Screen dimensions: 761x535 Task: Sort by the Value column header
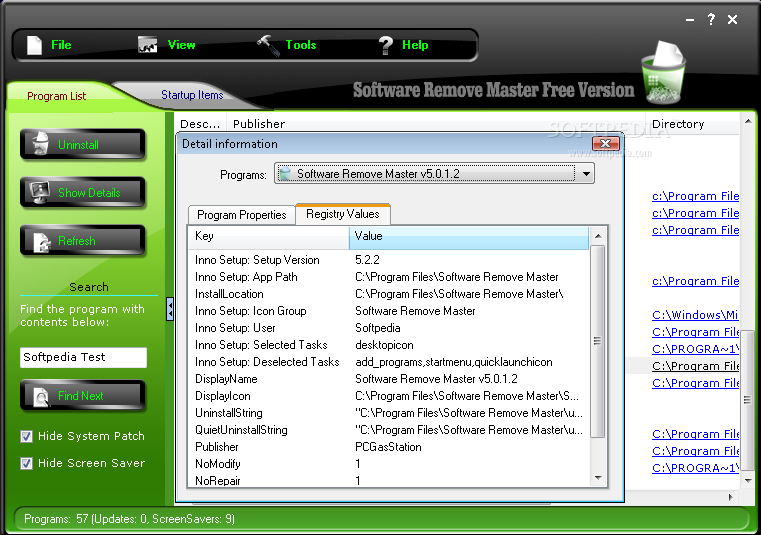pos(468,236)
